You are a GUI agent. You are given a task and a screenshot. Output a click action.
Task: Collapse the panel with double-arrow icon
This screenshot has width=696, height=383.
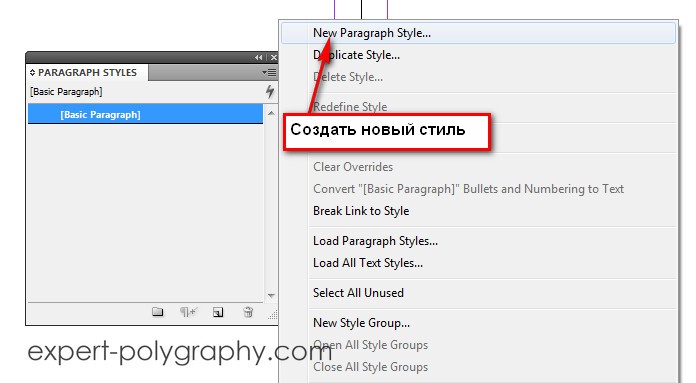pyautogui.click(x=258, y=58)
